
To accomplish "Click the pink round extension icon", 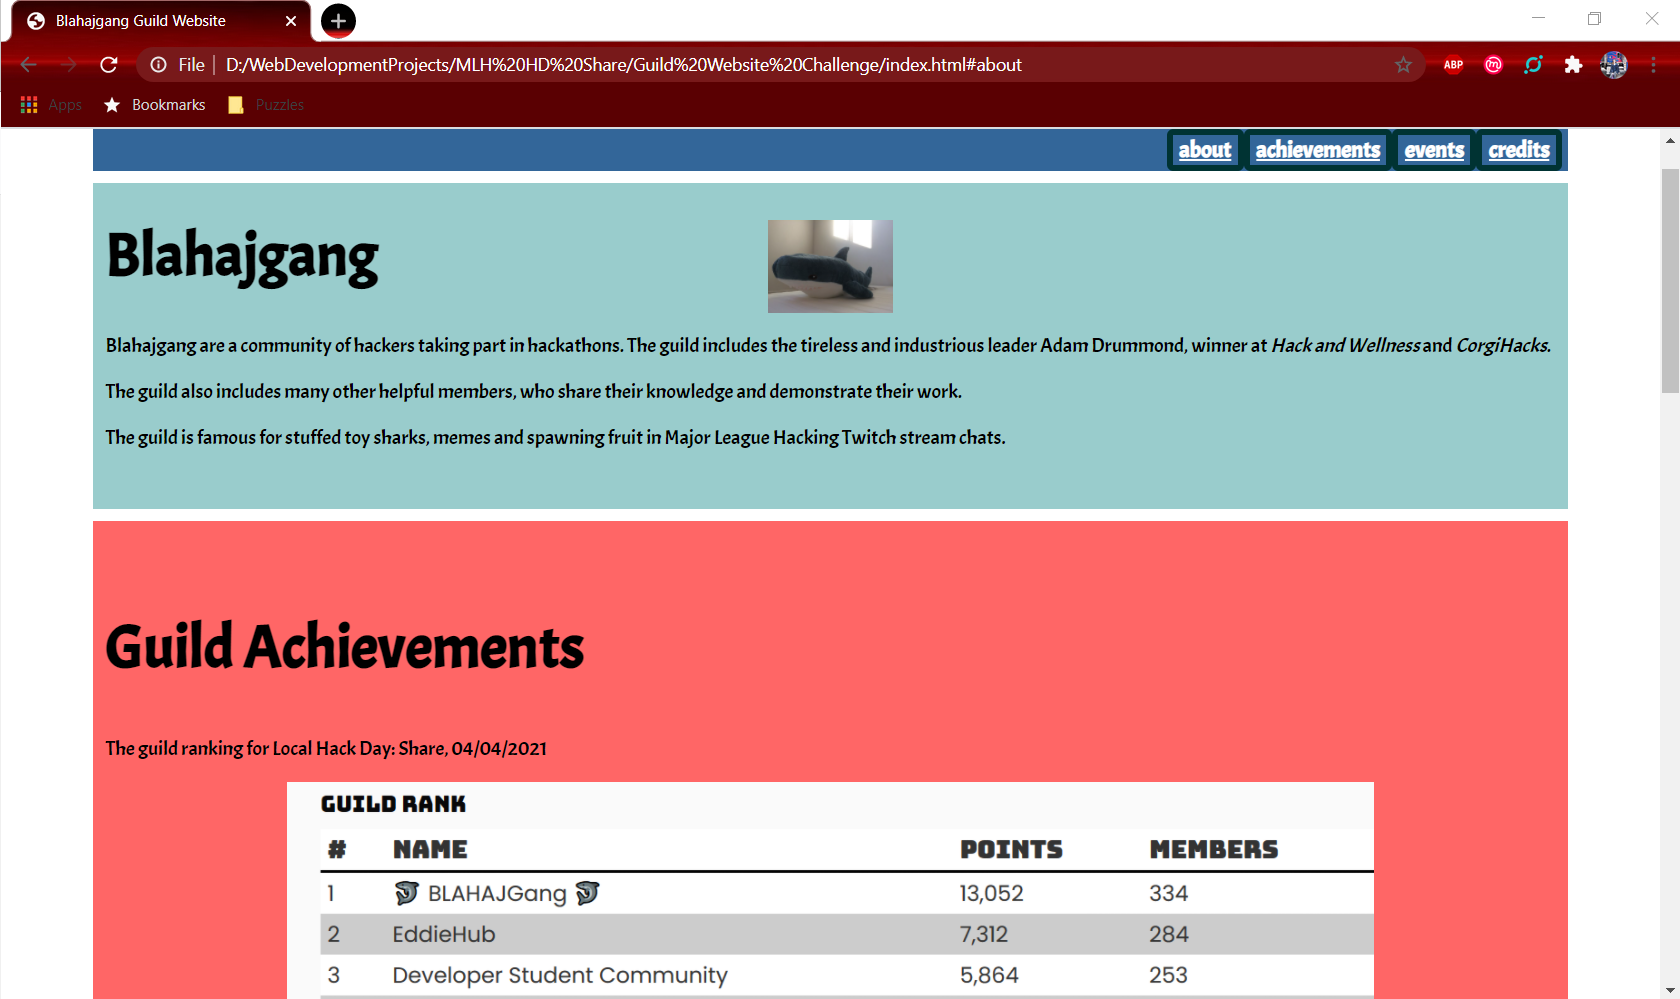I will [1493, 65].
